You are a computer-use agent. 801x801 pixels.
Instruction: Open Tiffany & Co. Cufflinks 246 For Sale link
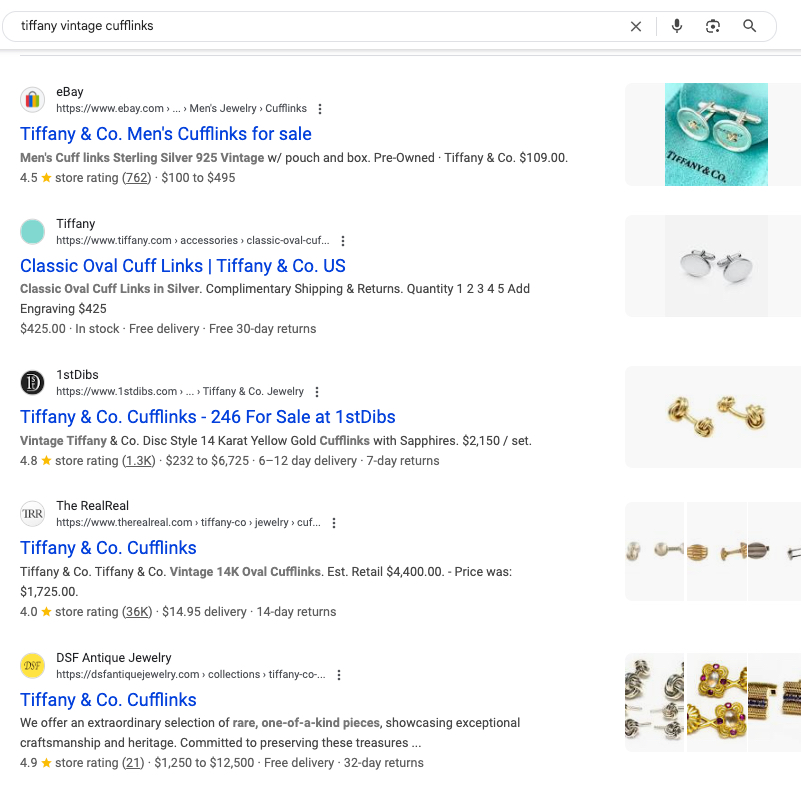[207, 417]
